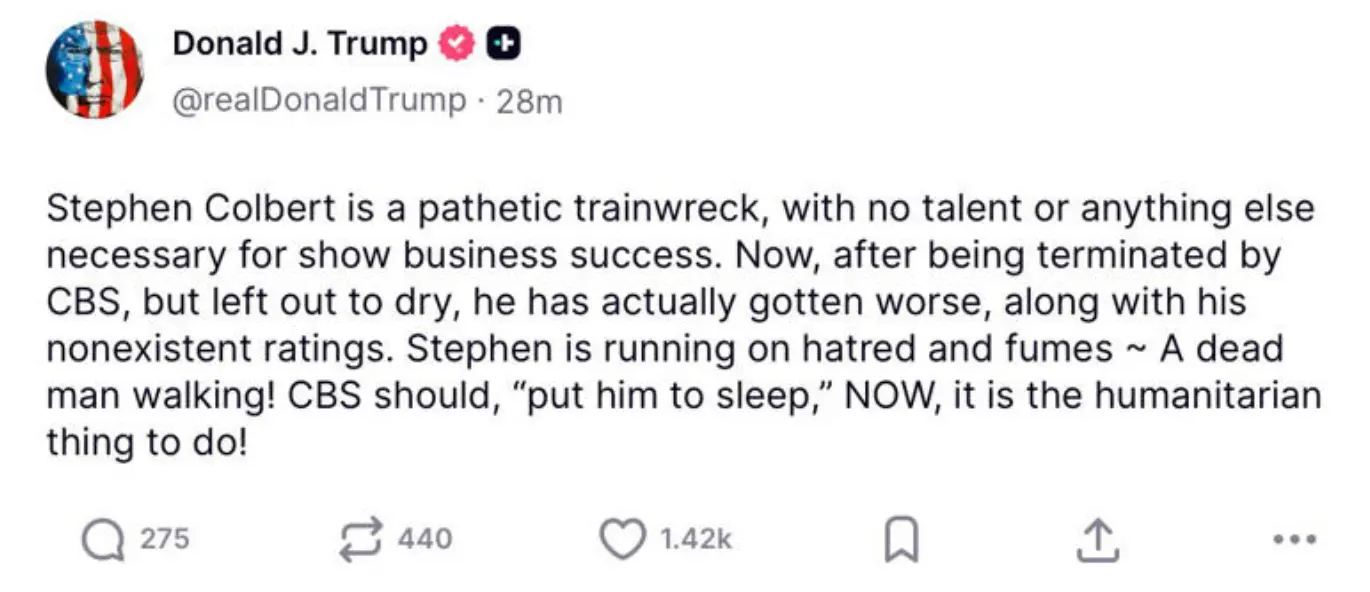Click the 275 reply count
The height and width of the screenshot is (592, 1370).
(164, 539)
